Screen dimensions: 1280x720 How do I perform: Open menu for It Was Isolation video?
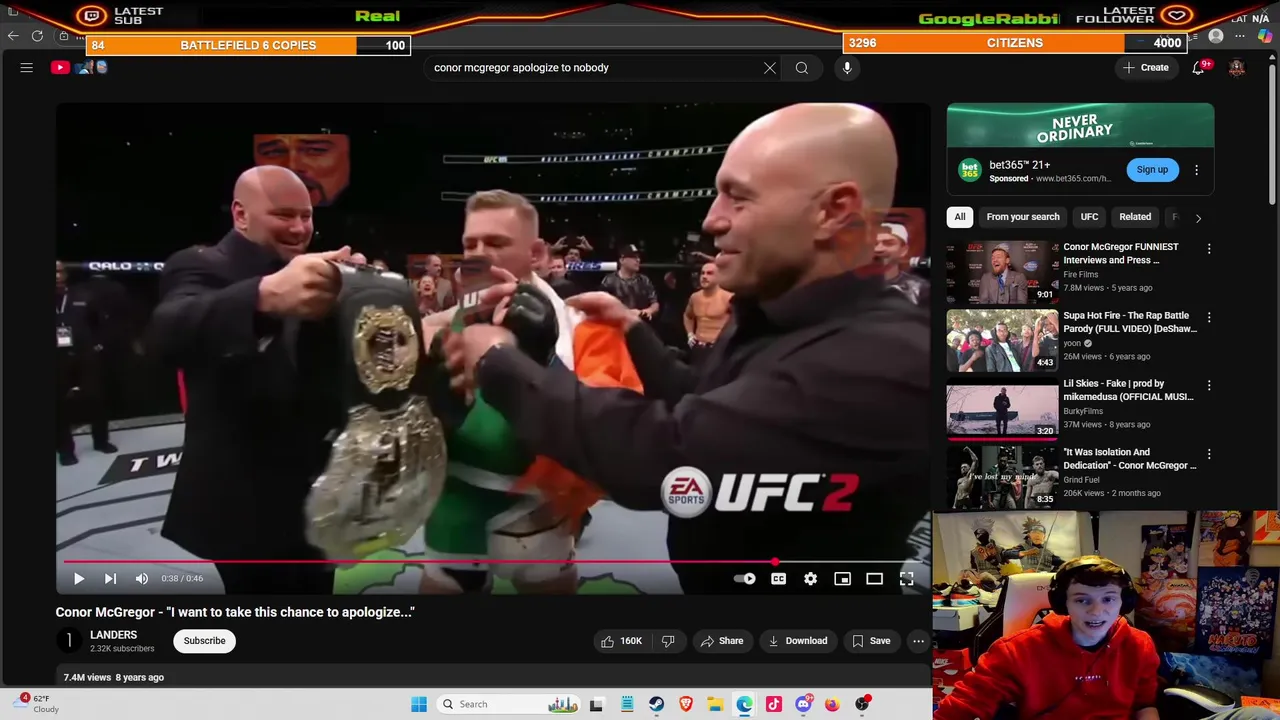pos(1209,454)
